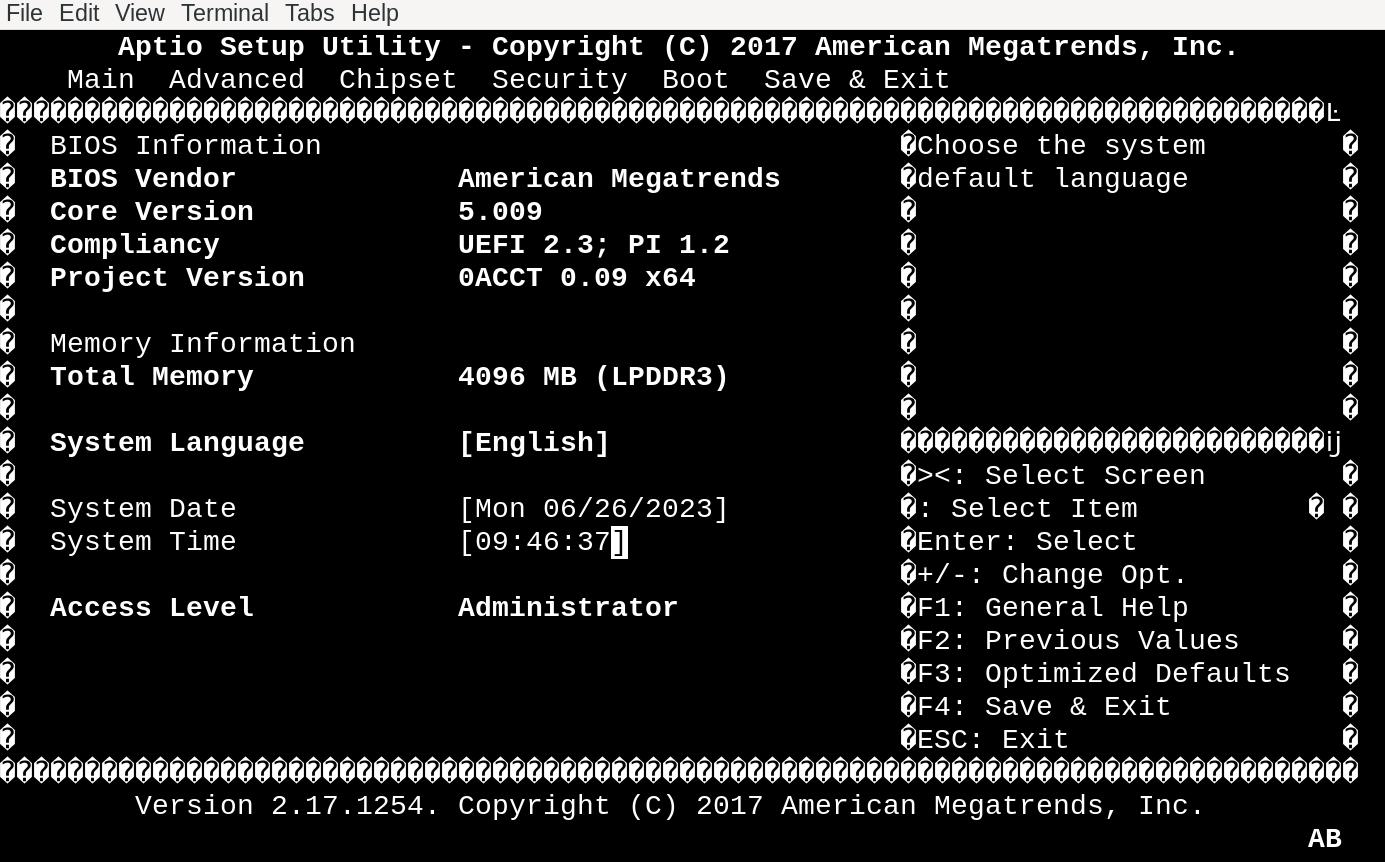
Task: Click the ESC: Exit hint text
Action: point(992,740)
